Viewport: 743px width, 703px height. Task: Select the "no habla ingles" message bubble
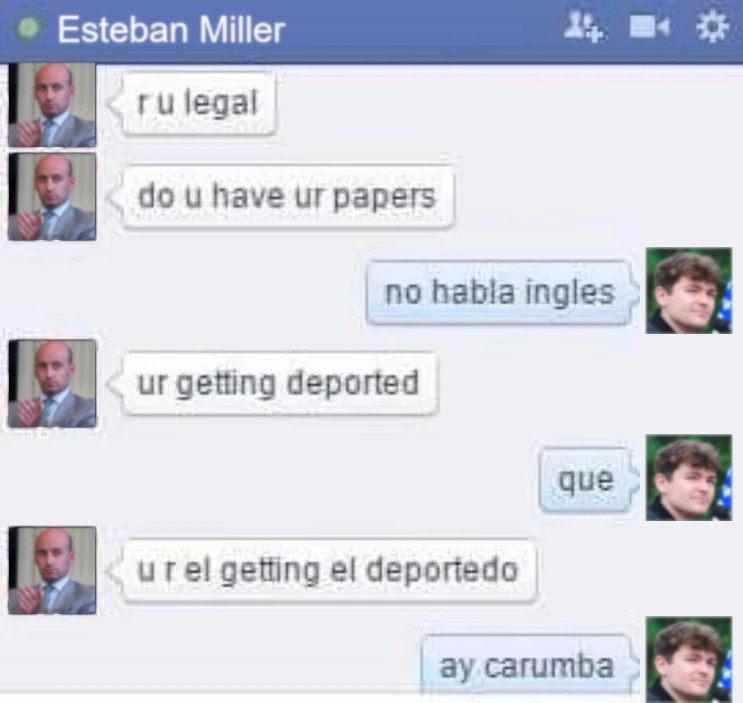tap(499, 292)
